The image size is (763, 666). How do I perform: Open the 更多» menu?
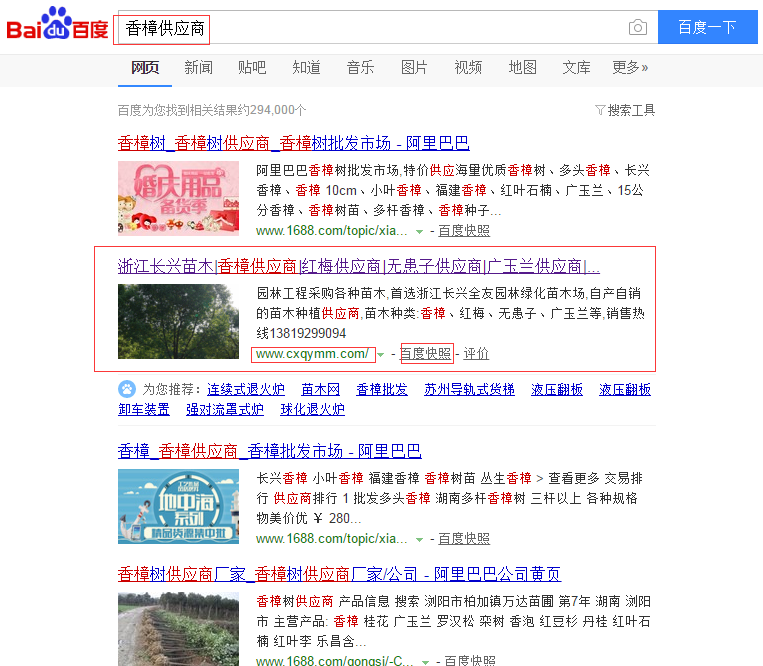point(630,68)
